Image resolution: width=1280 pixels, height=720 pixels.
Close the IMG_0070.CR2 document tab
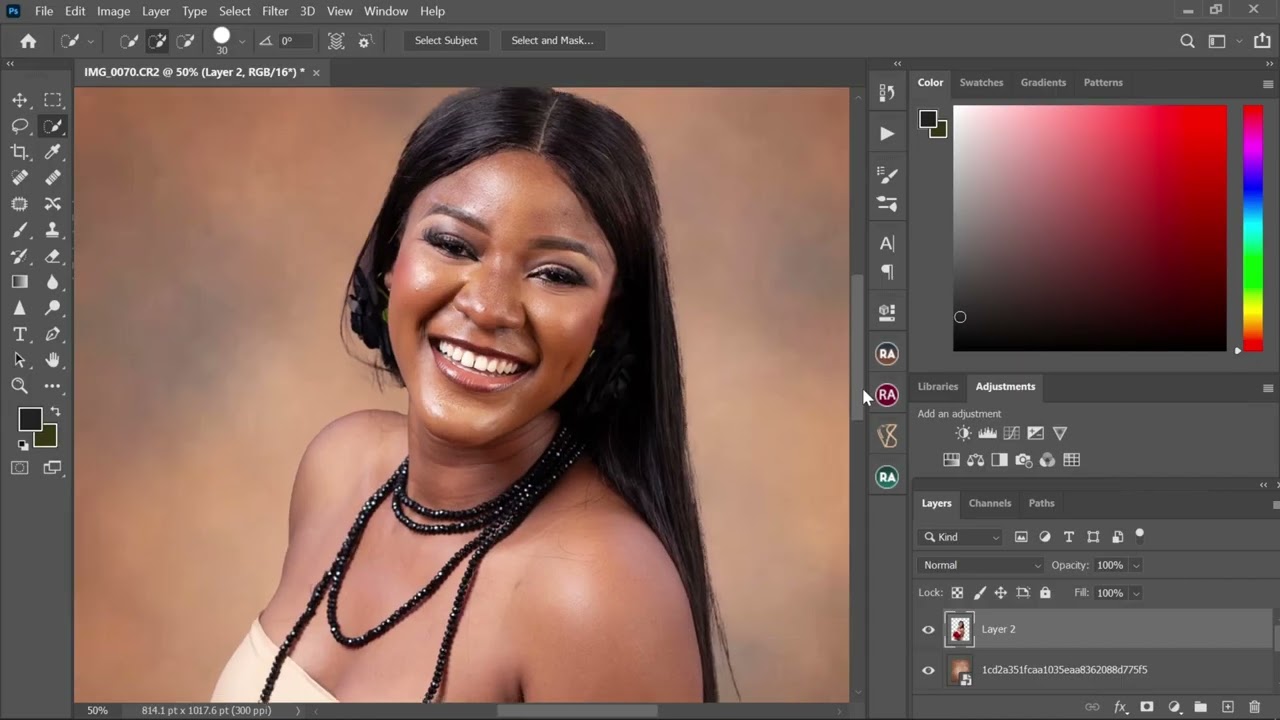(316, 73)
